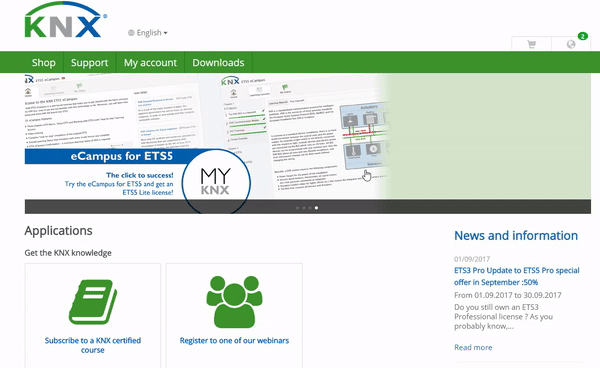Viewport: 600px width, 368px height.
Task: Open Register to one of our webinars
Action: 234,340
